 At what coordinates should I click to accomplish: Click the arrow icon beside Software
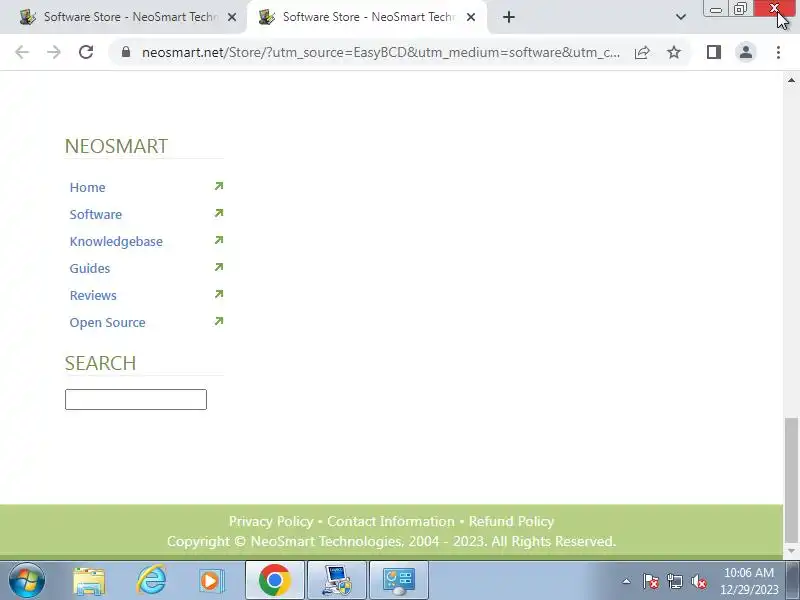tap(219, 213)
